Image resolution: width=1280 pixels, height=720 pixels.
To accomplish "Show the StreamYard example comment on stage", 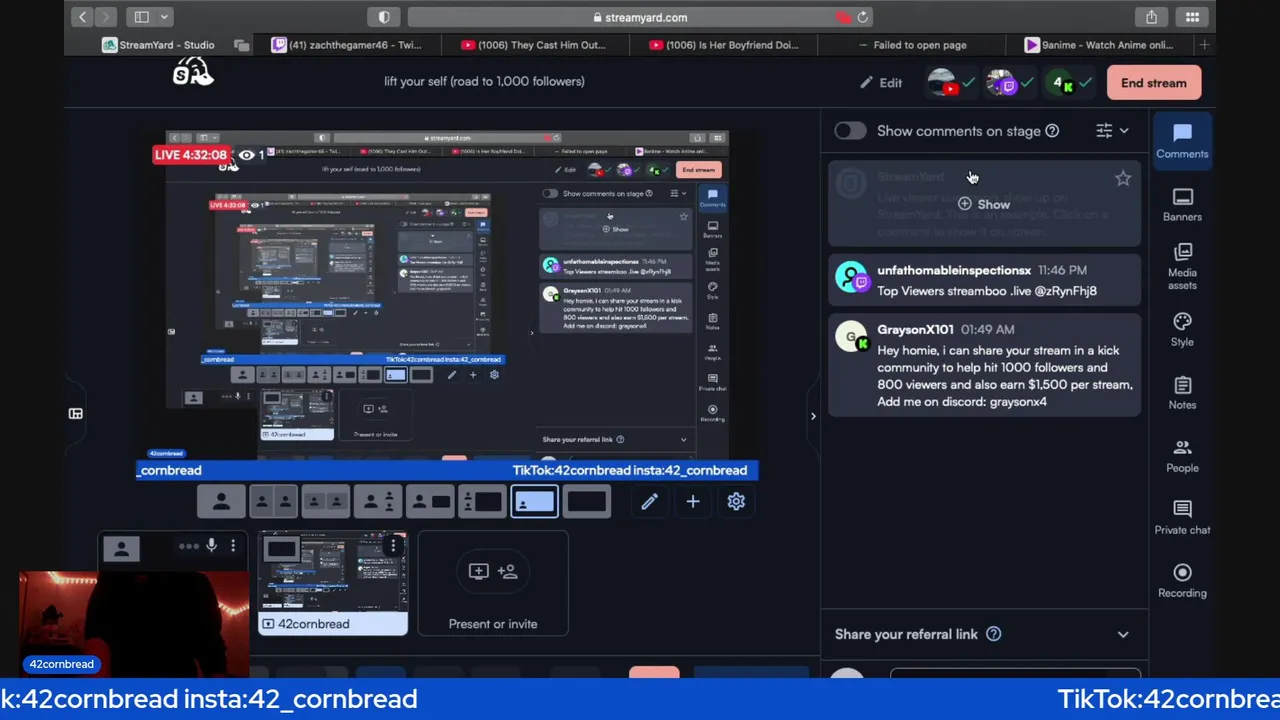I will pyautogui.click(x=984, y=204).
